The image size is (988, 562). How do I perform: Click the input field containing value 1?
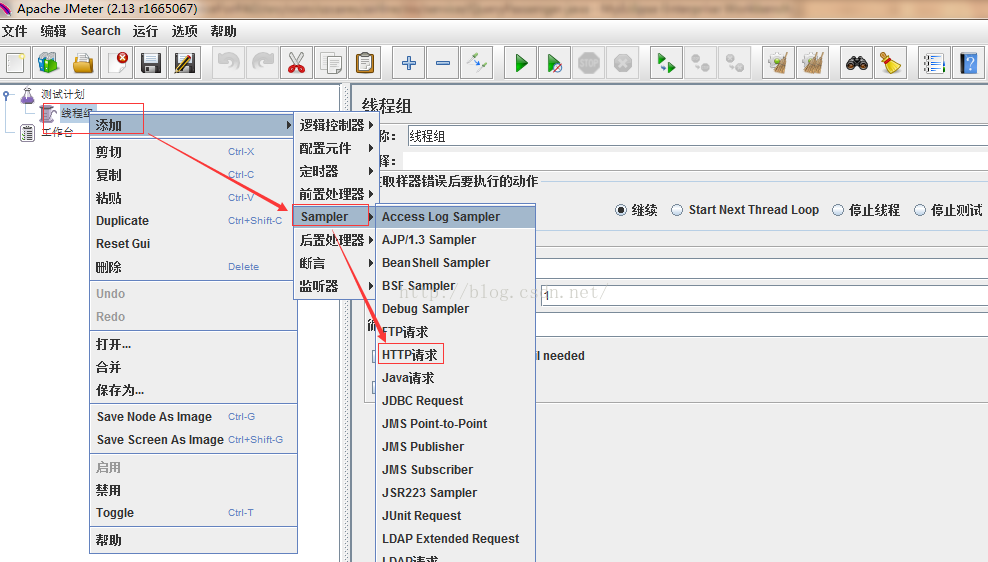tap(764, 295)
